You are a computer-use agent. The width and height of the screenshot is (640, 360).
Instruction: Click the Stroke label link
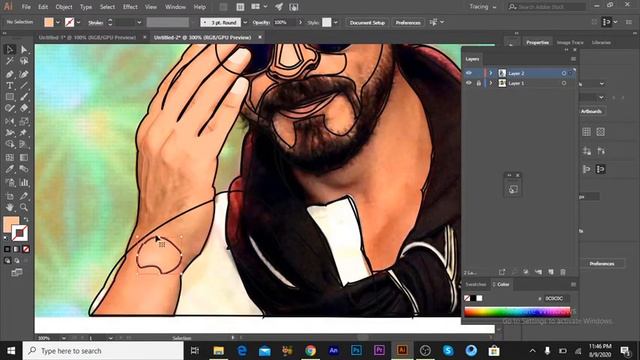point(96,23)
